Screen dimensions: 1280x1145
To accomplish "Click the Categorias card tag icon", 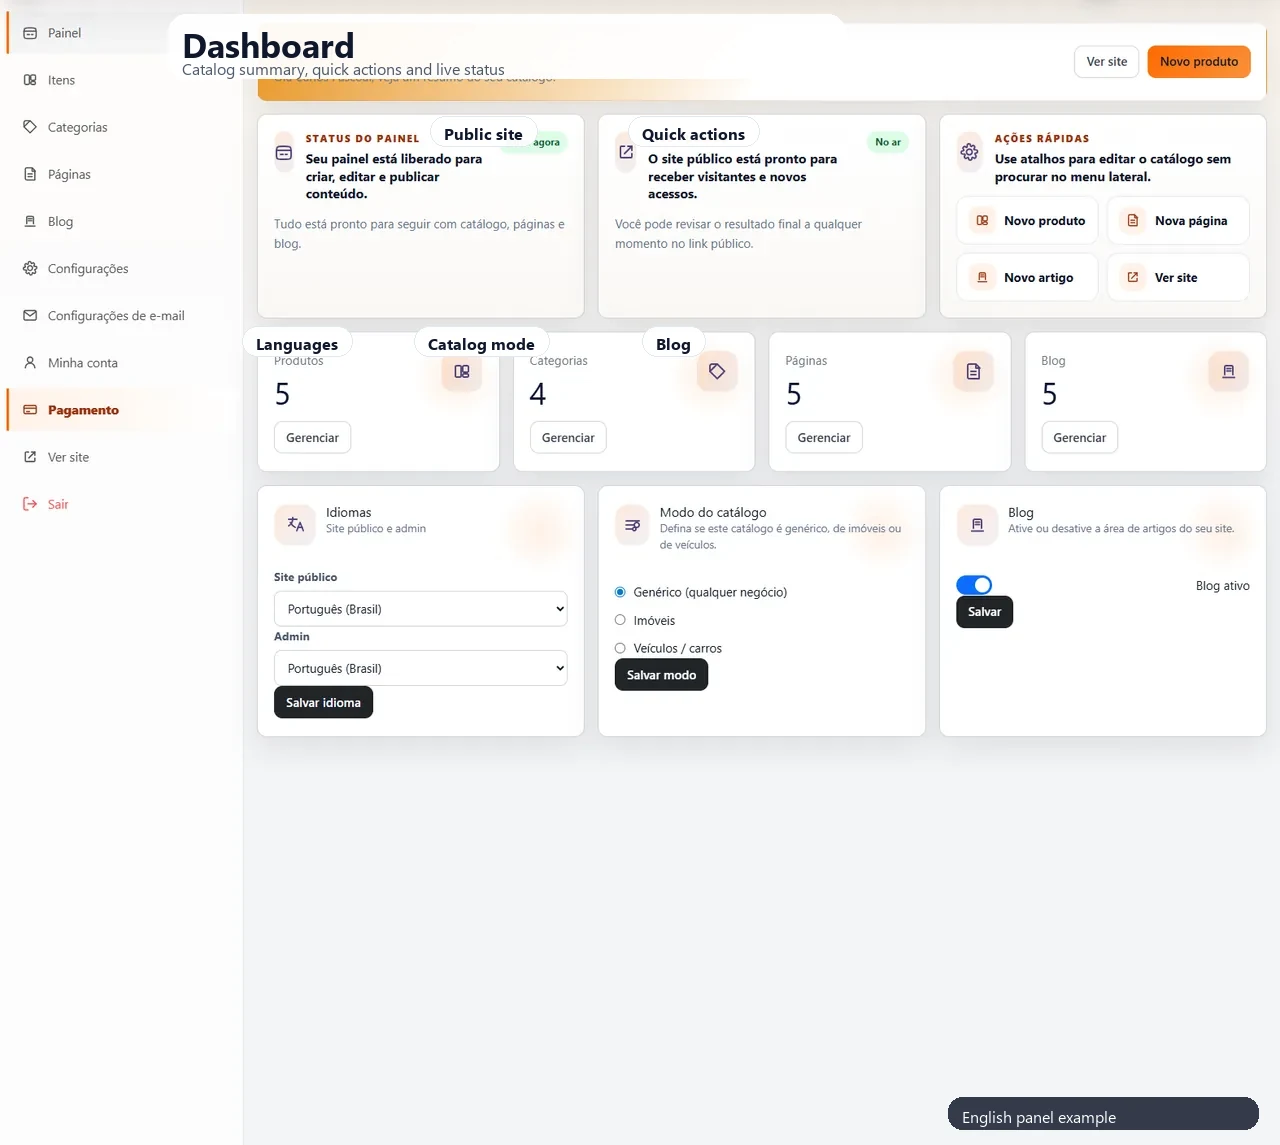I will point(717,371).
